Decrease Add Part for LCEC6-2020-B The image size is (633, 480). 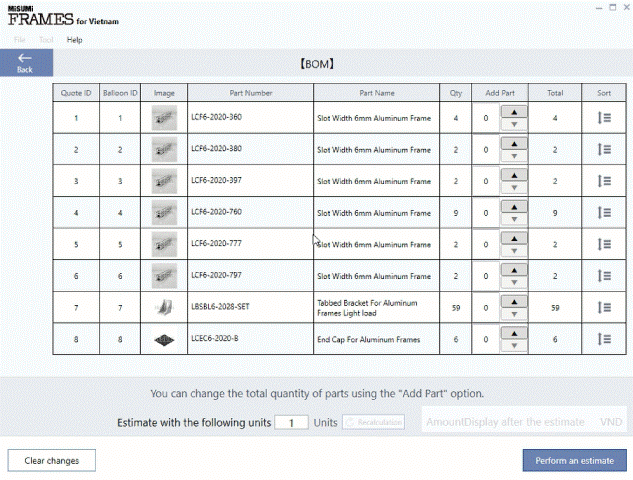[514, 347]
